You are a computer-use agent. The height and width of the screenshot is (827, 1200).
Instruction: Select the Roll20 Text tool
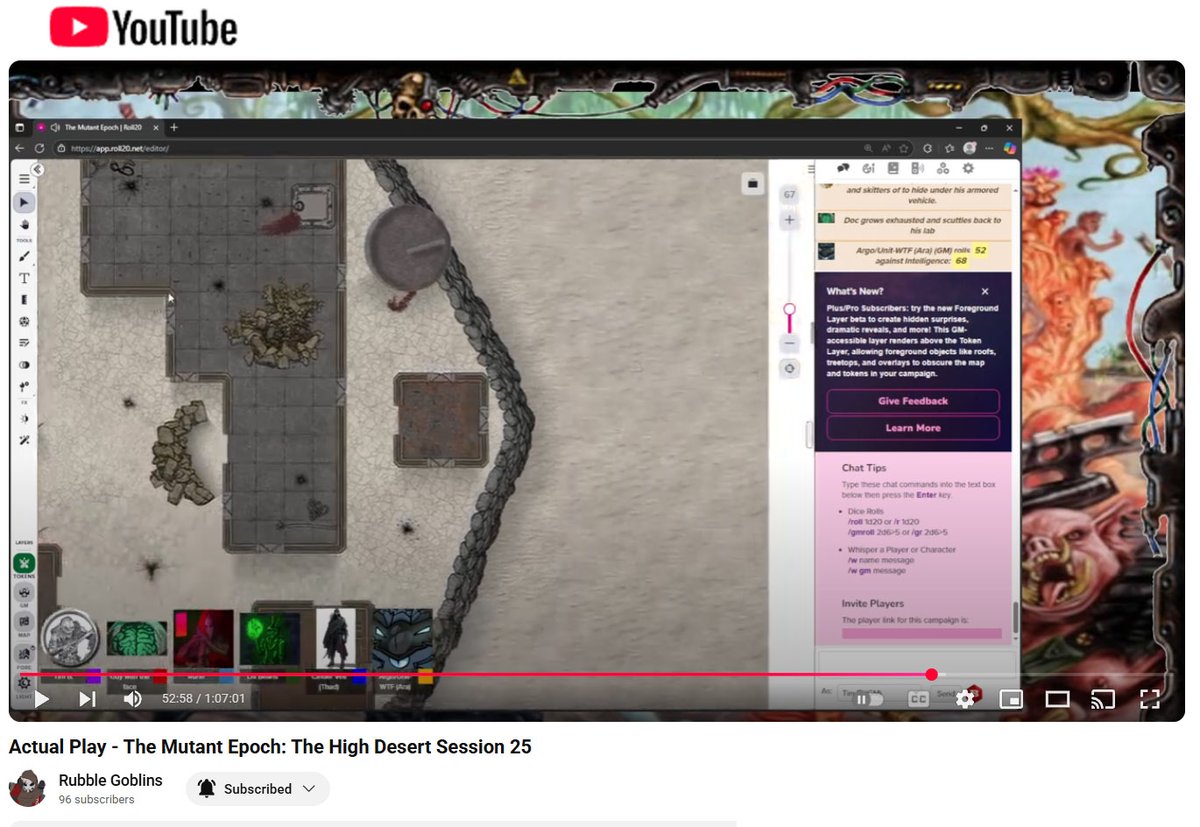point(24,278)
